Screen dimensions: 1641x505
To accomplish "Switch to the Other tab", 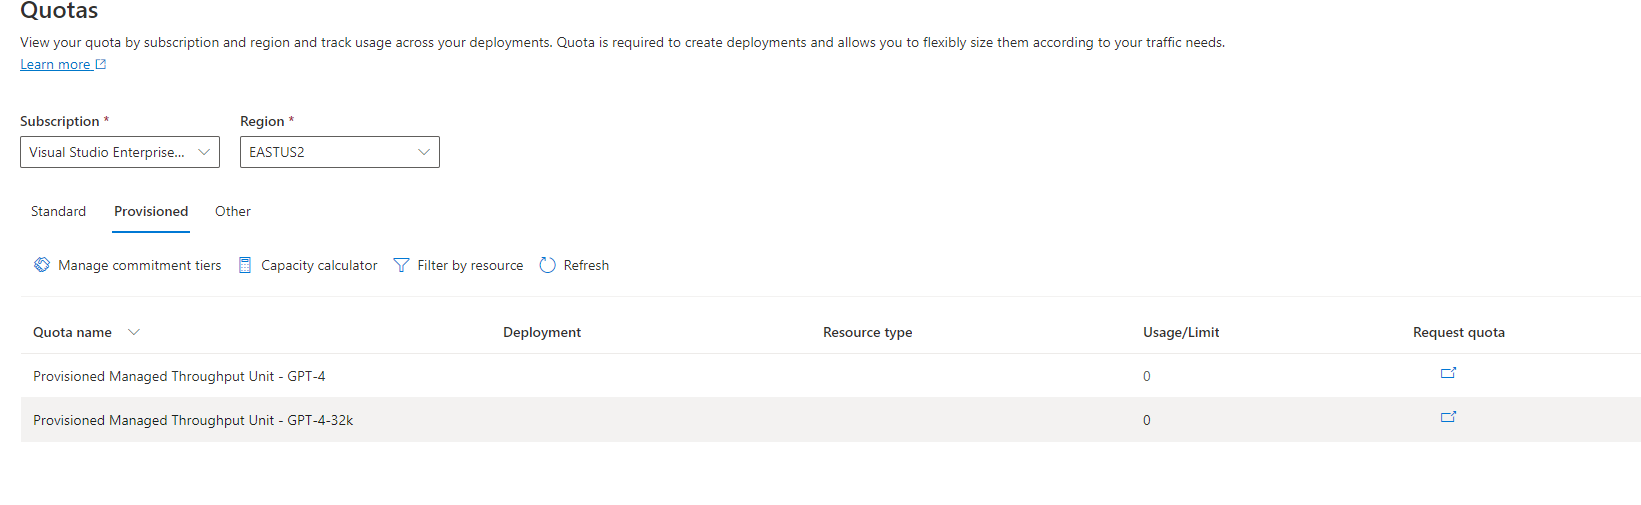I will pyautogui.click(x=233, y=211).
